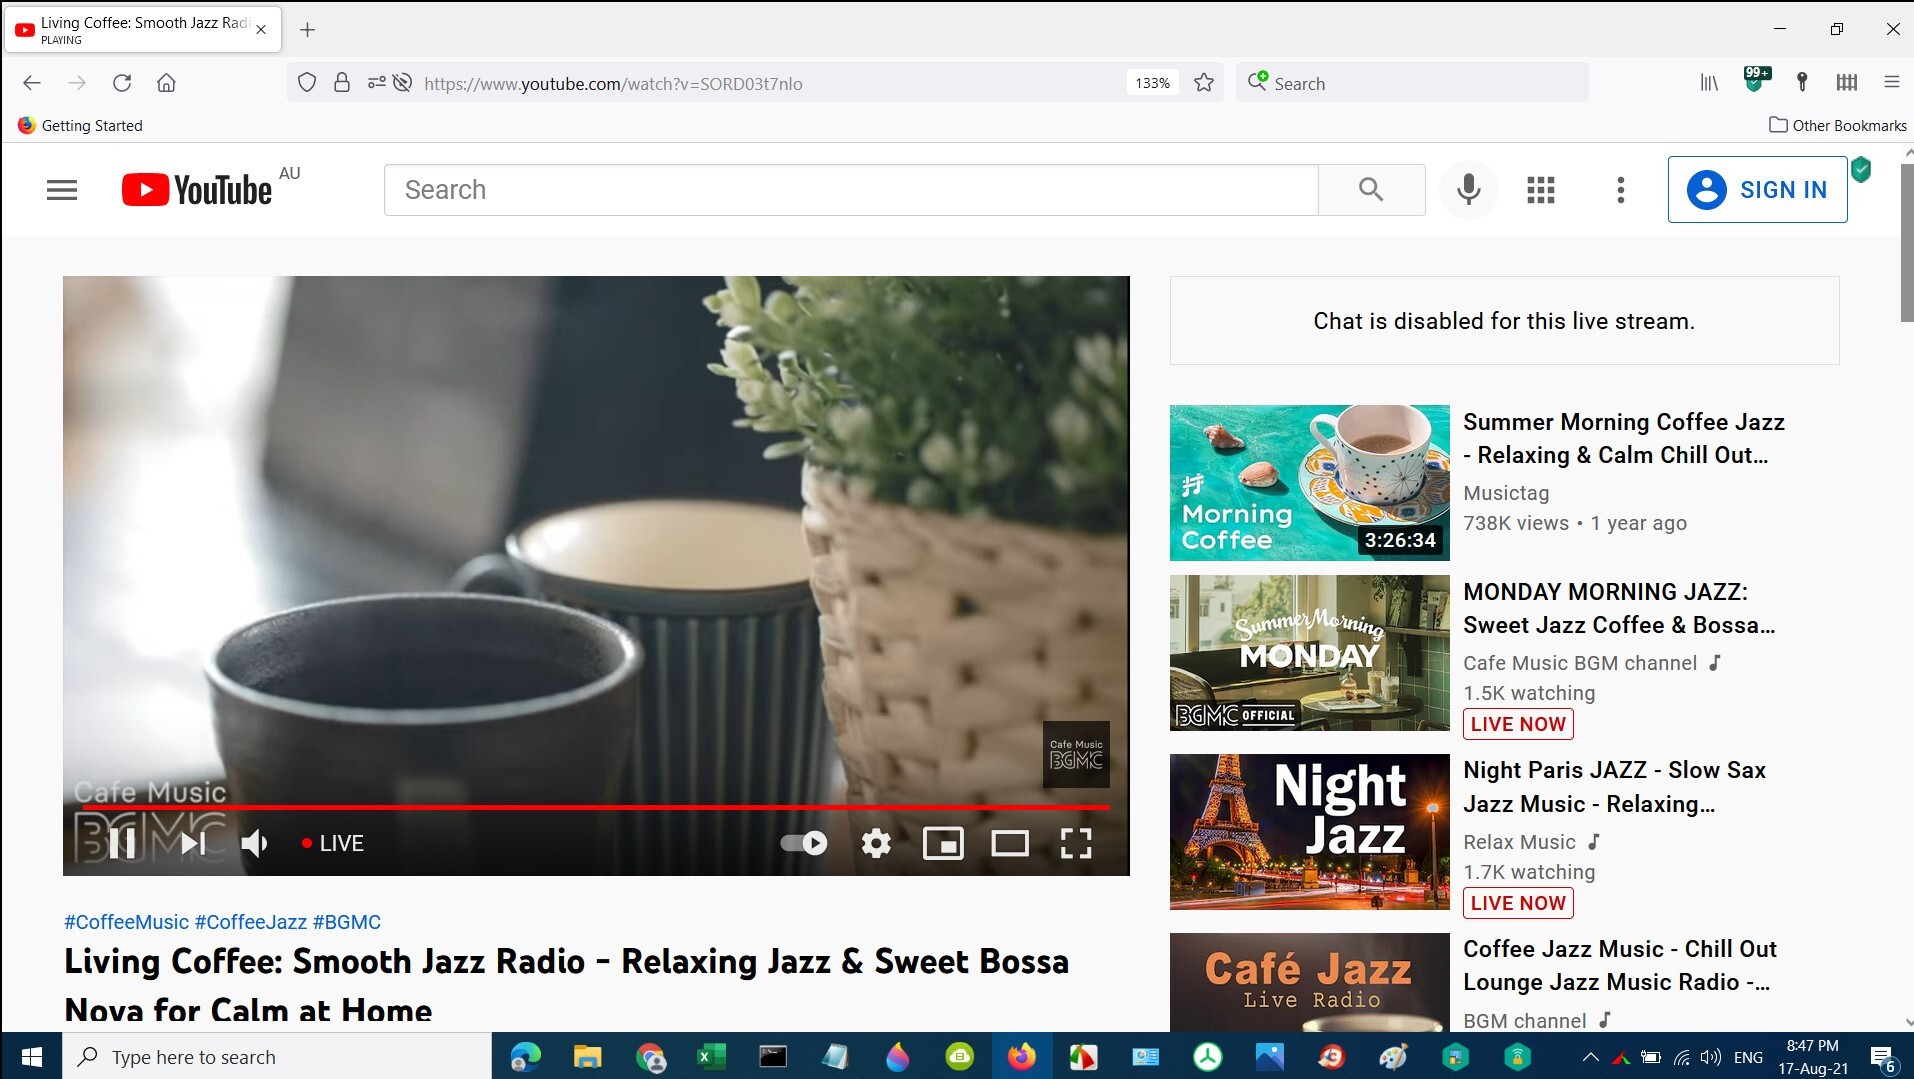Click the YouTube search magnifier button
This screenshot has width=1914, height=1079.
tap(1371, 190)
